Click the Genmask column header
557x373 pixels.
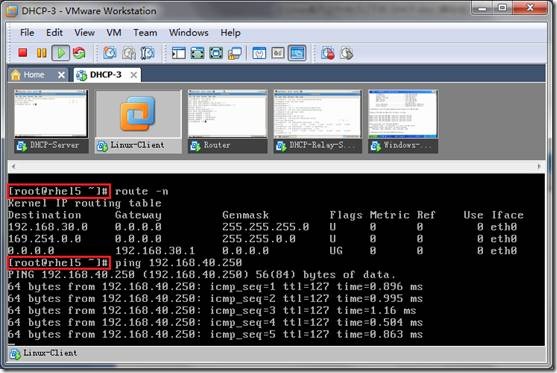click(x=245, y=215)
